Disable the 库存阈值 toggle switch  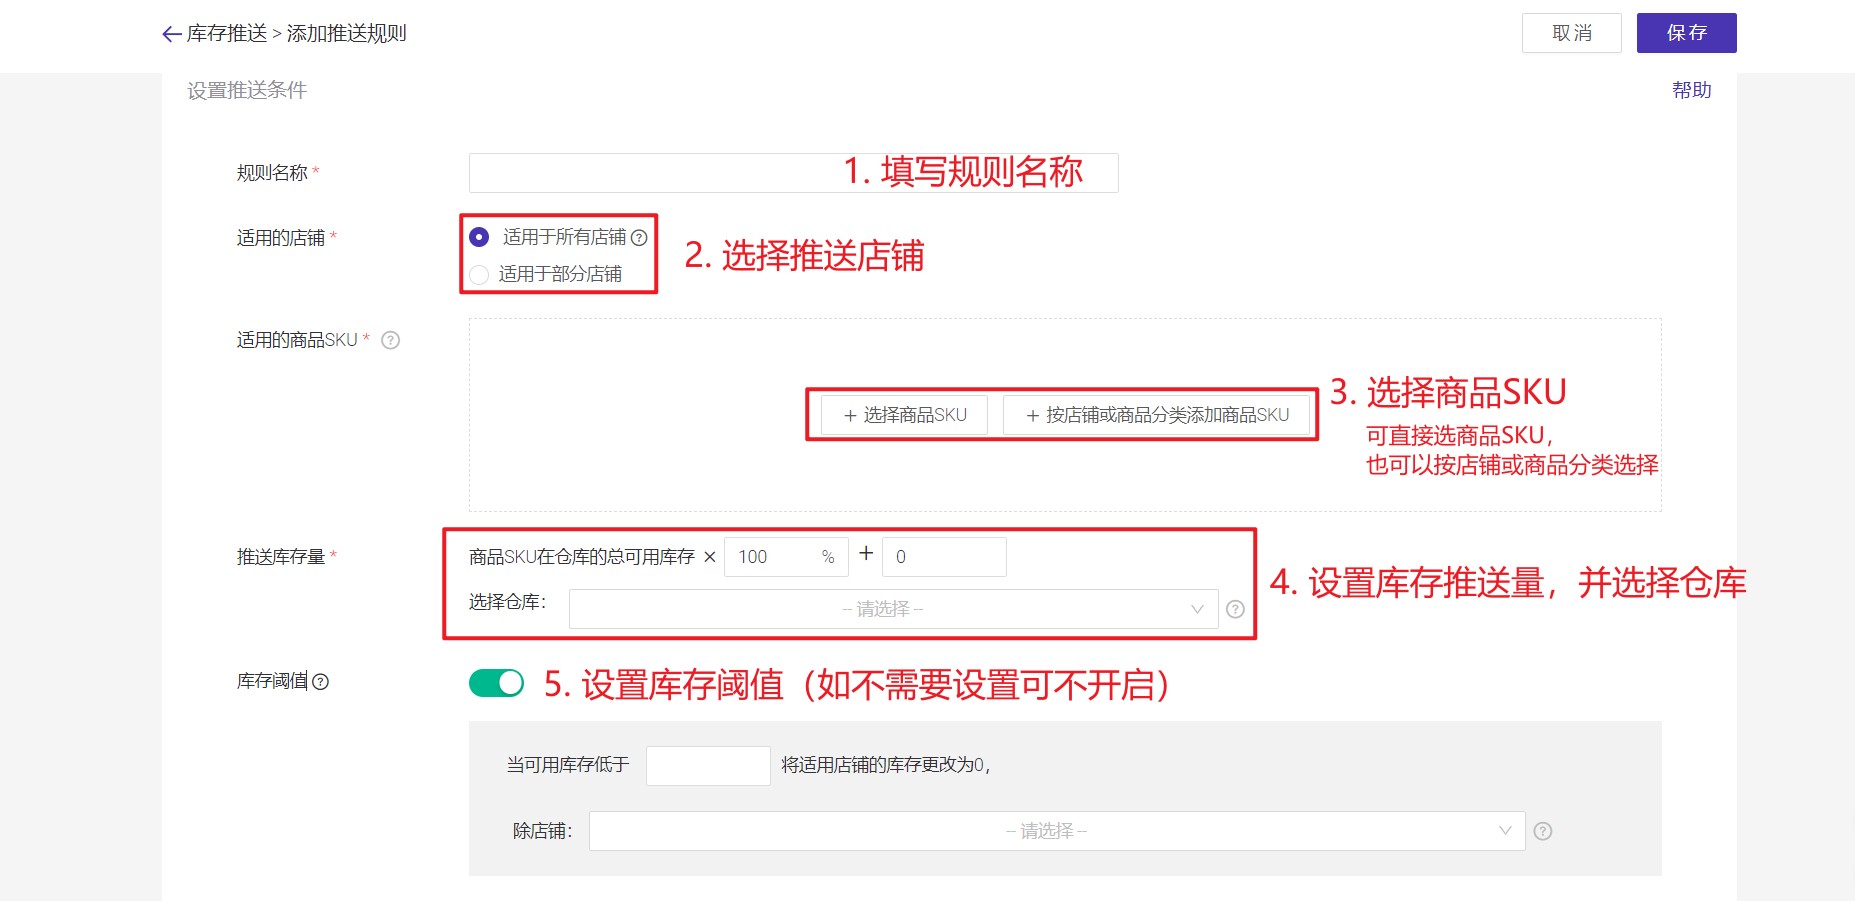(496, 683)
